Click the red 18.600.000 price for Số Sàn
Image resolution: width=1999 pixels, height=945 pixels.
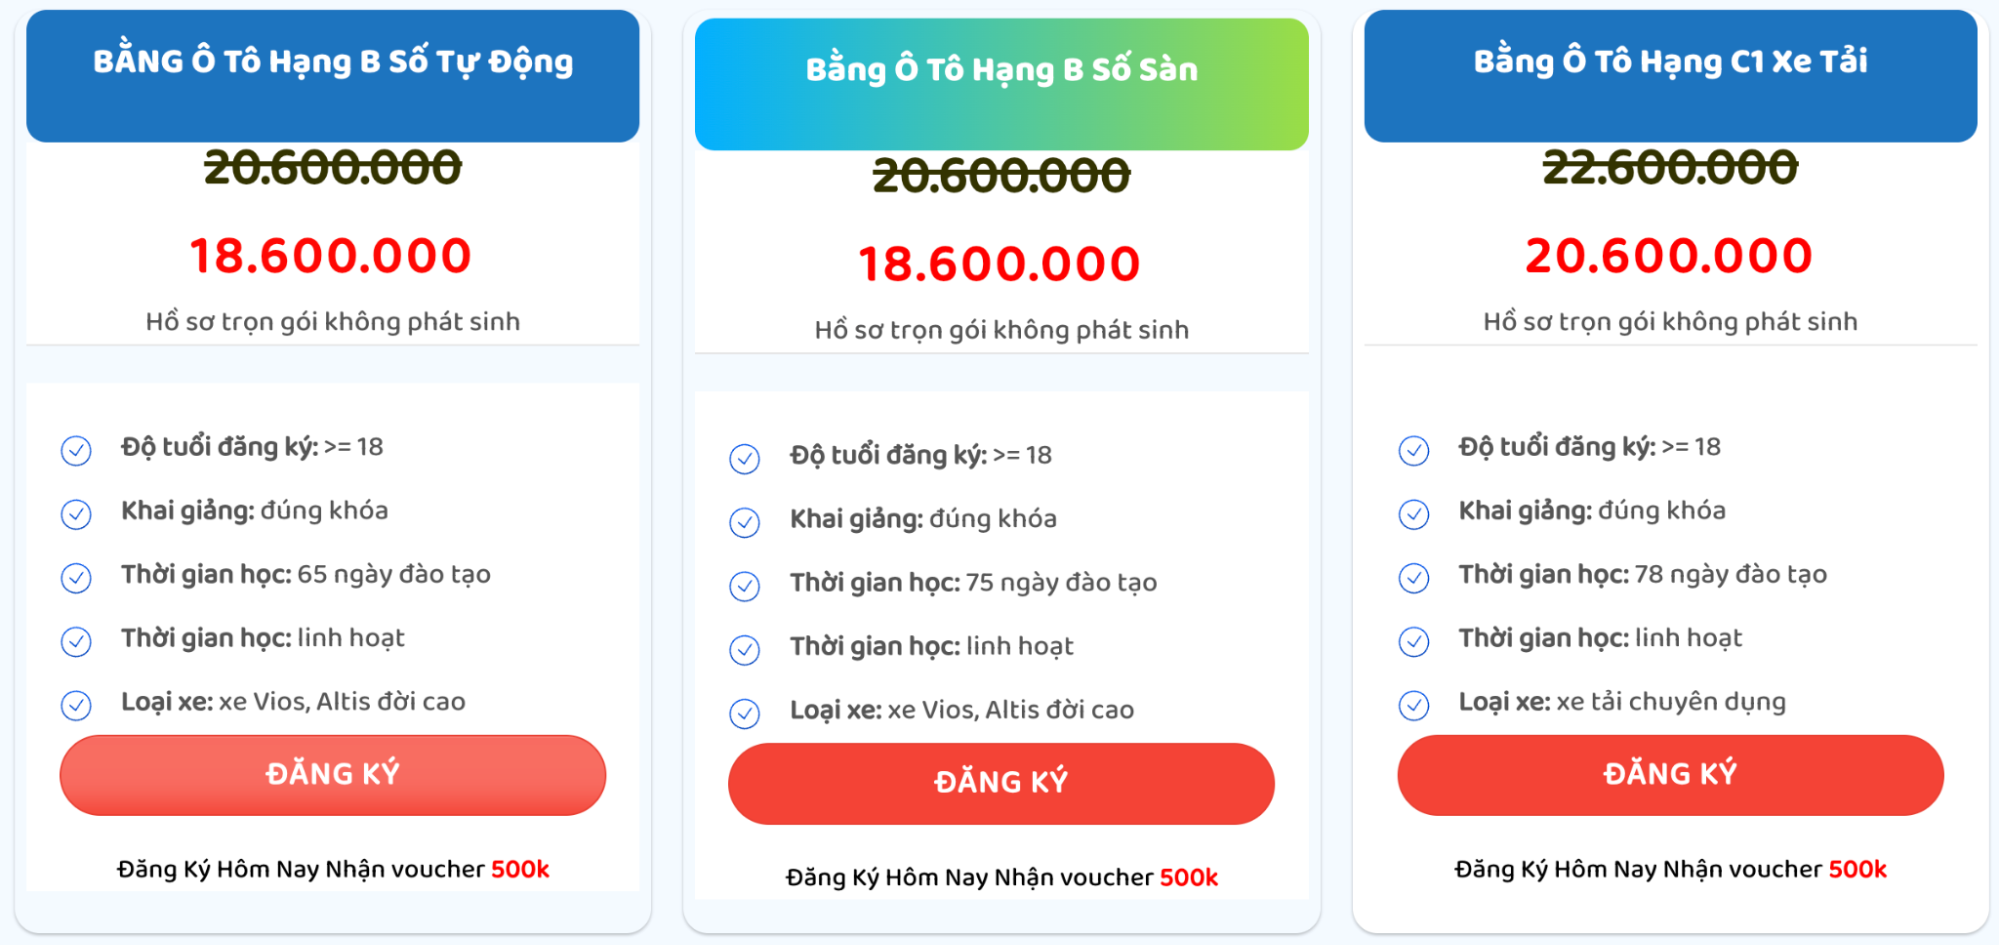click(x=999, y=264)
